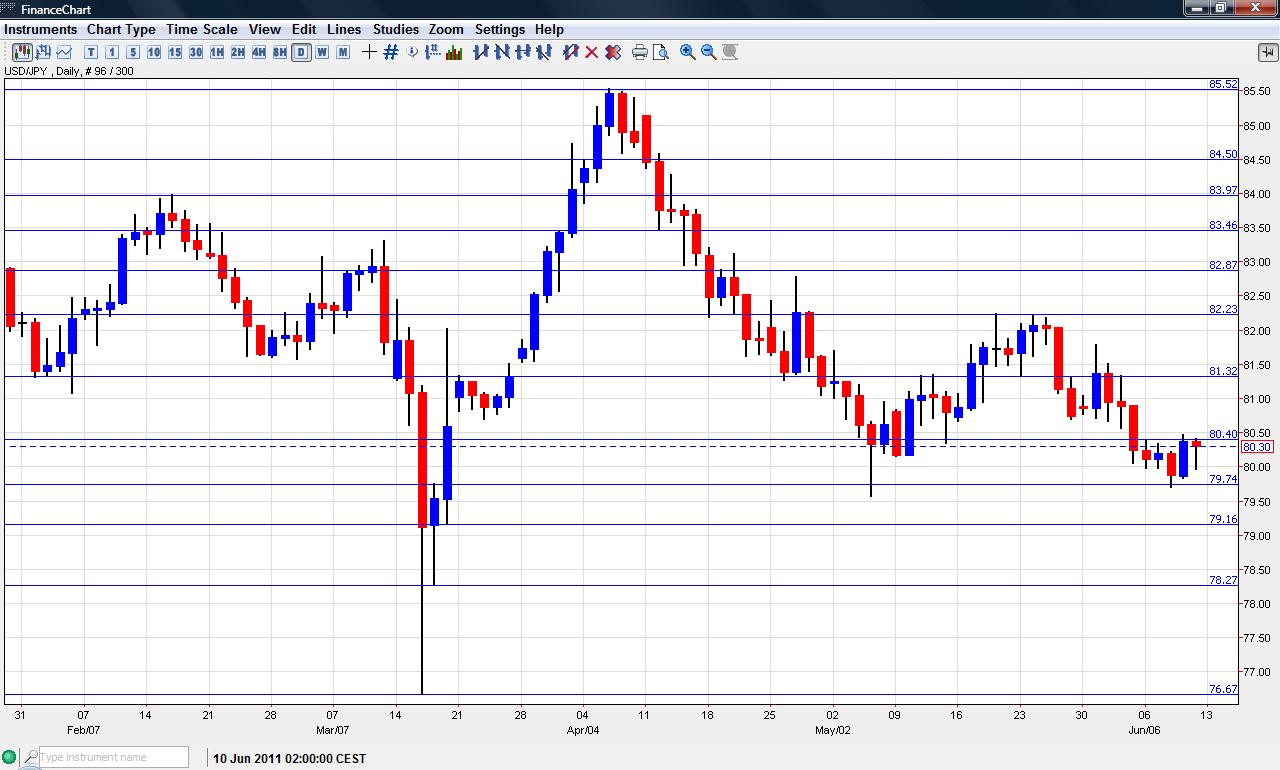Select the first trend line drawing tool
Viewport: 1280px width, 770px height.
coord(481,52)
